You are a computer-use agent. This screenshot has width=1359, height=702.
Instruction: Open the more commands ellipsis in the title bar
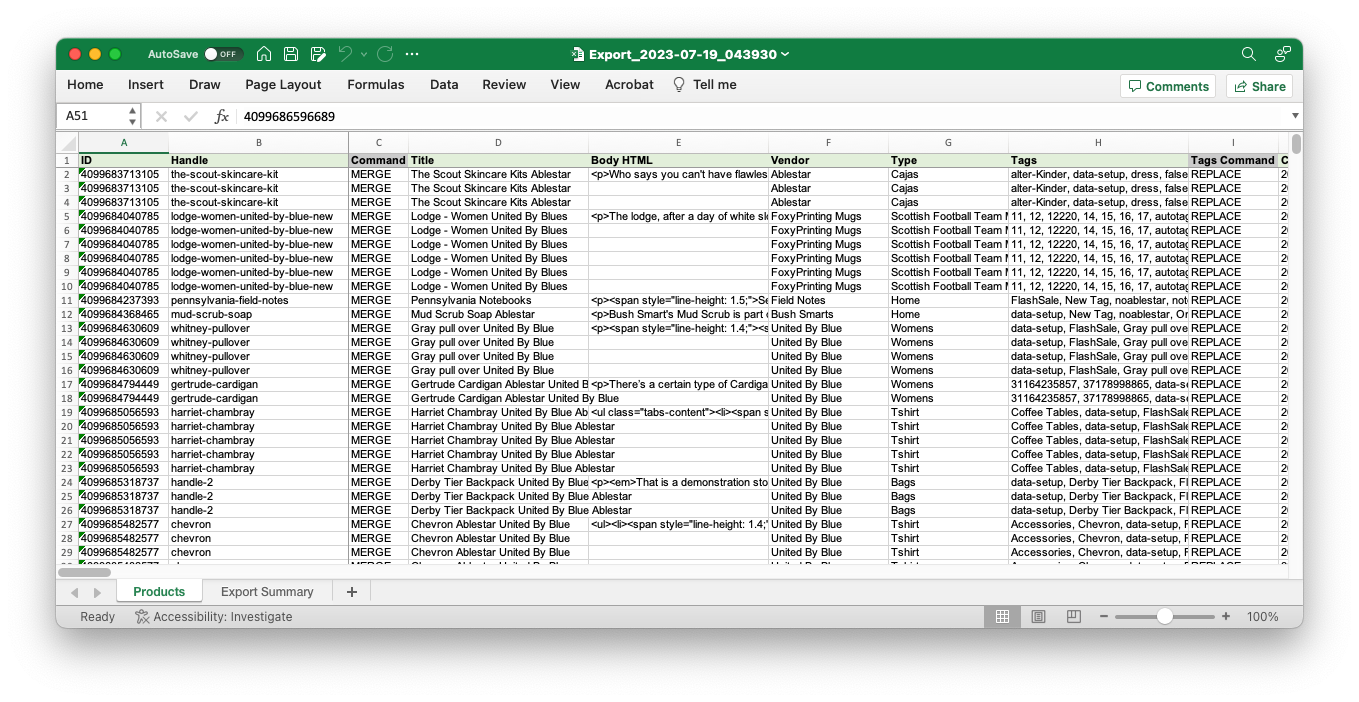tap(412, 54)
